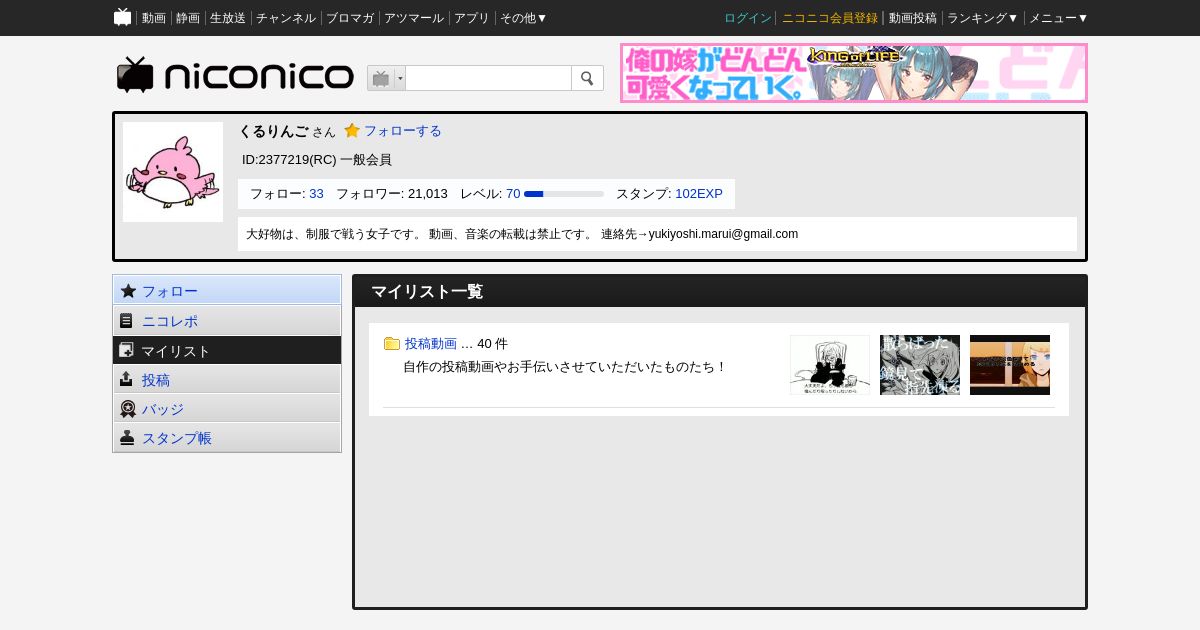Open the アツマール top menu item

(x=414, y=18)
